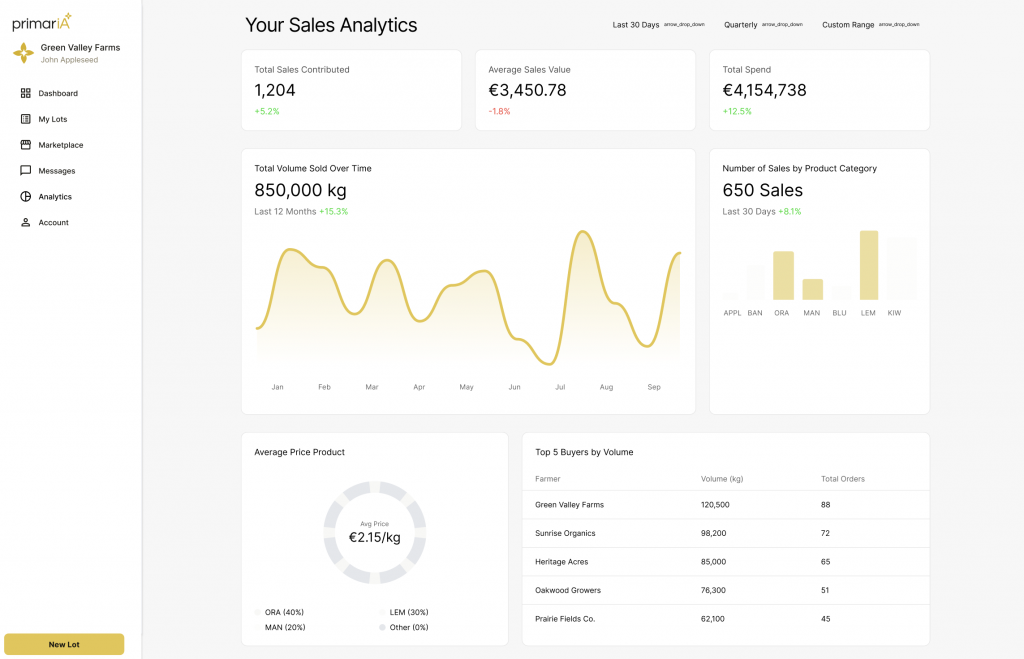The image size is (1024, 659).
Task: Click the Dashboard grid icon in sidebar
Action: (x=26, y=93)
